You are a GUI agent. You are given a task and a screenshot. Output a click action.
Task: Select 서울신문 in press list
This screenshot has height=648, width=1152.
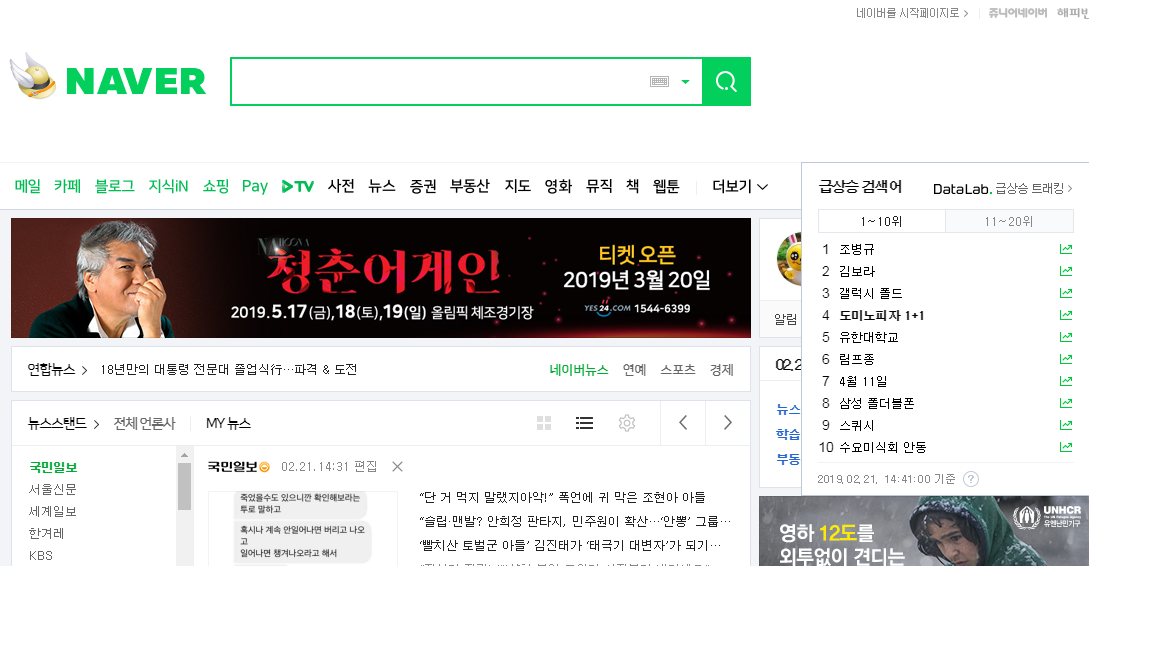(x=52, y=489)
